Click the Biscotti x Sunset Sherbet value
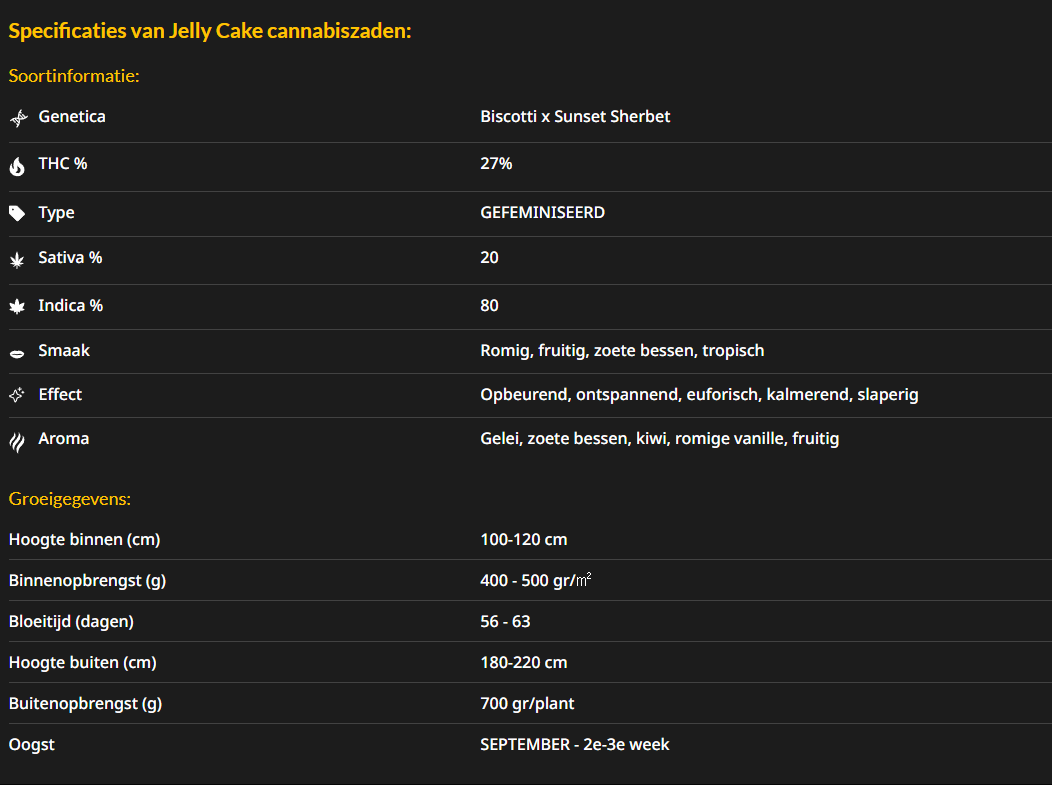 pos(575,117)
